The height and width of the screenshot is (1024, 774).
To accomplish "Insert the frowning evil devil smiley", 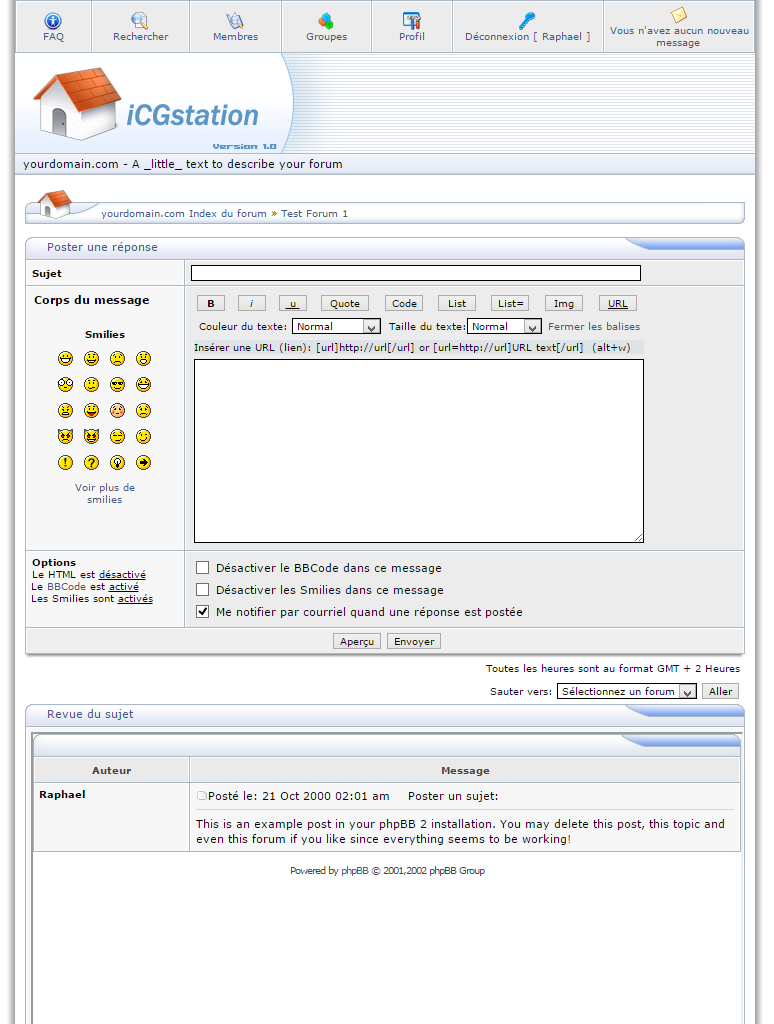I will click(65, 436).
